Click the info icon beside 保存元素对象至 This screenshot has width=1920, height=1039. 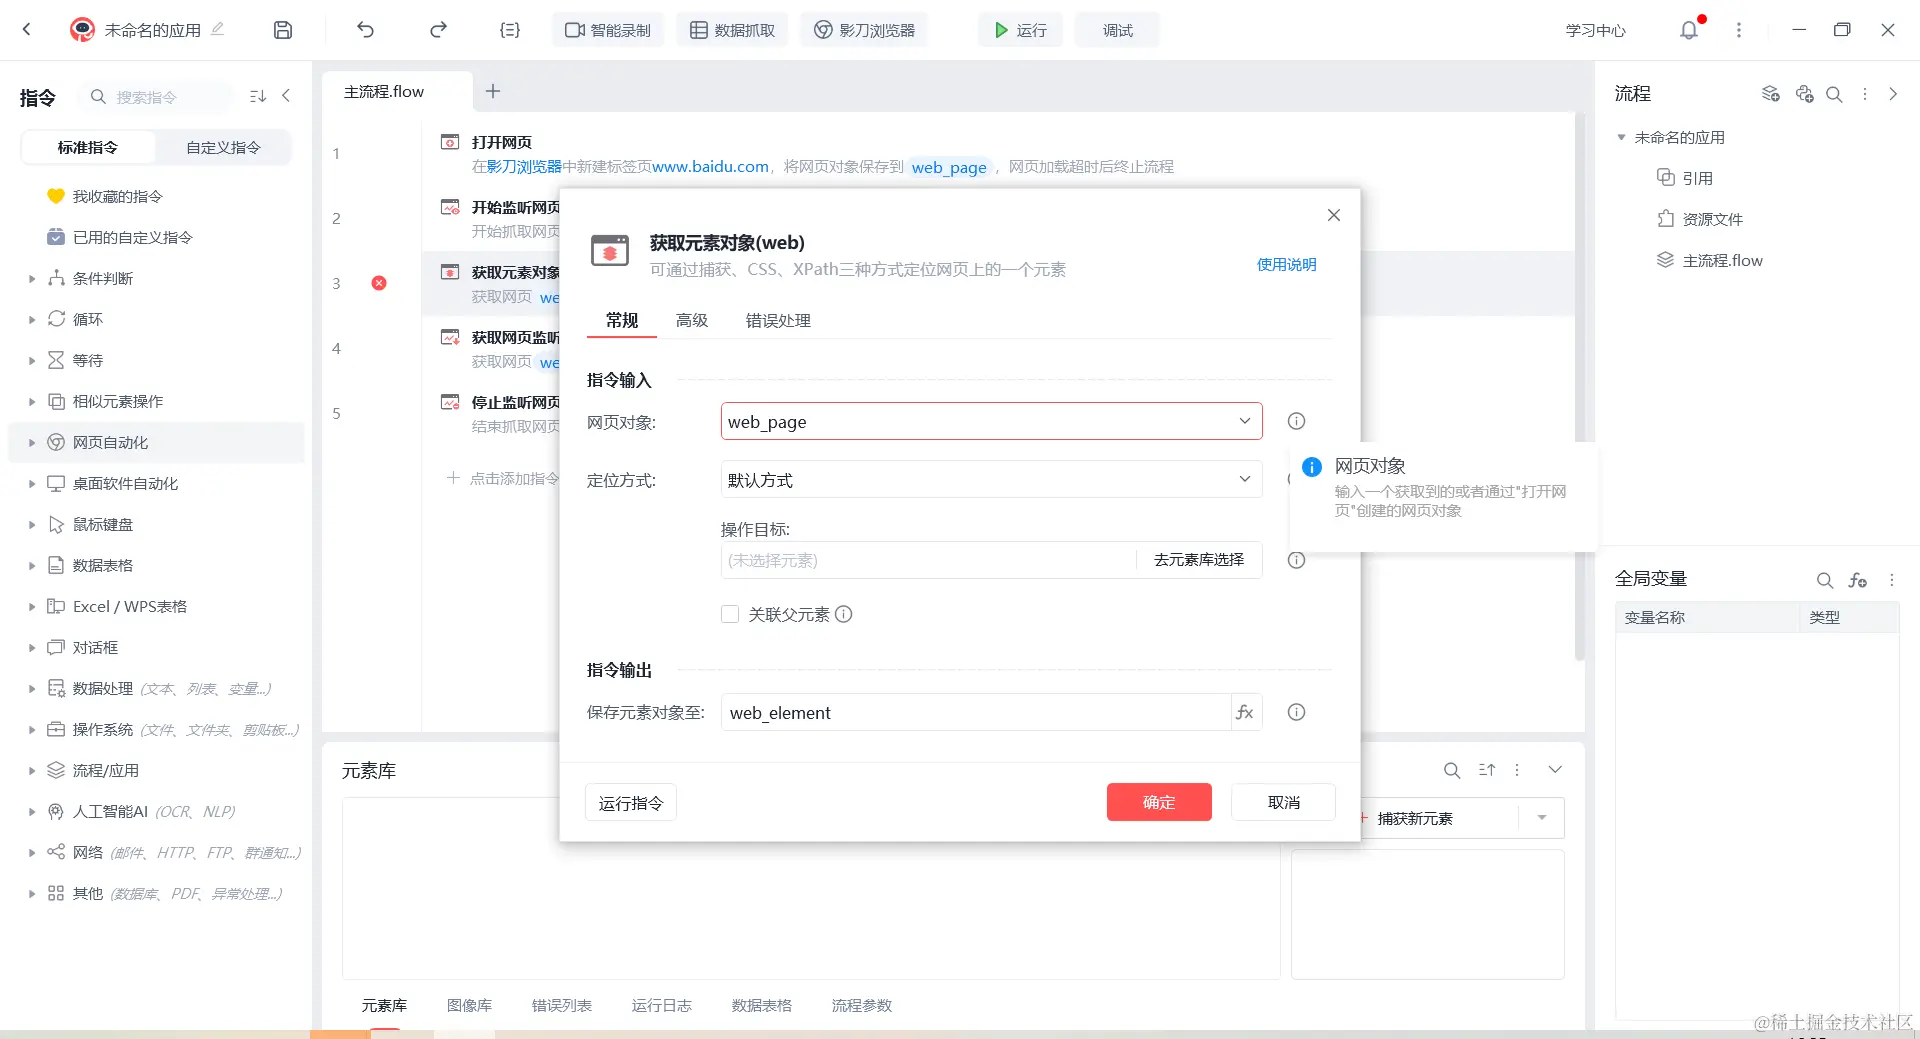[1296, 712]
